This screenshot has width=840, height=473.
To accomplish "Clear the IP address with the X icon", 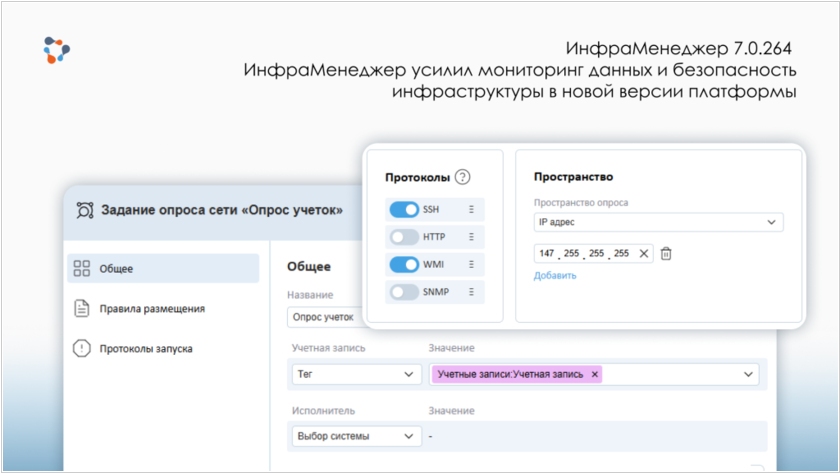I will click(643, 254).
